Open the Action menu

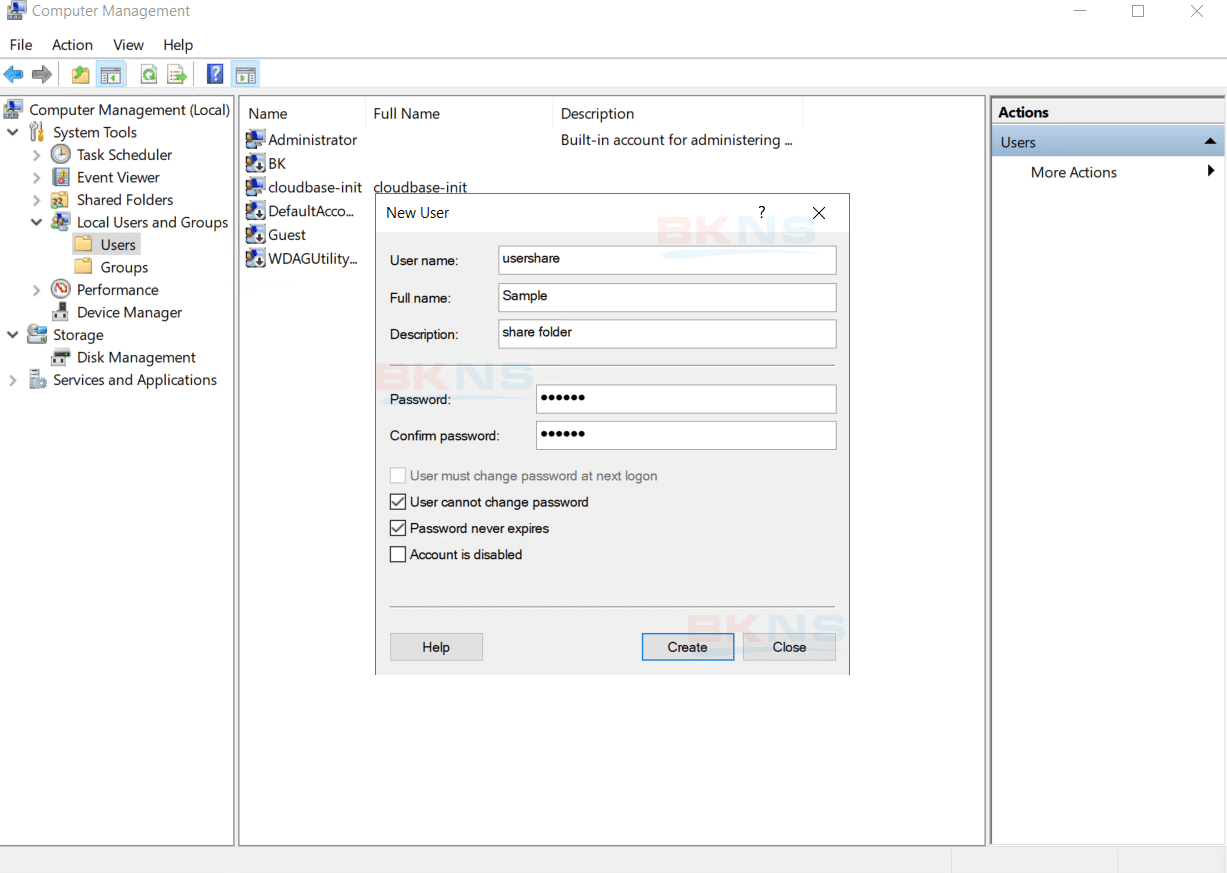[x=72, y=45]
